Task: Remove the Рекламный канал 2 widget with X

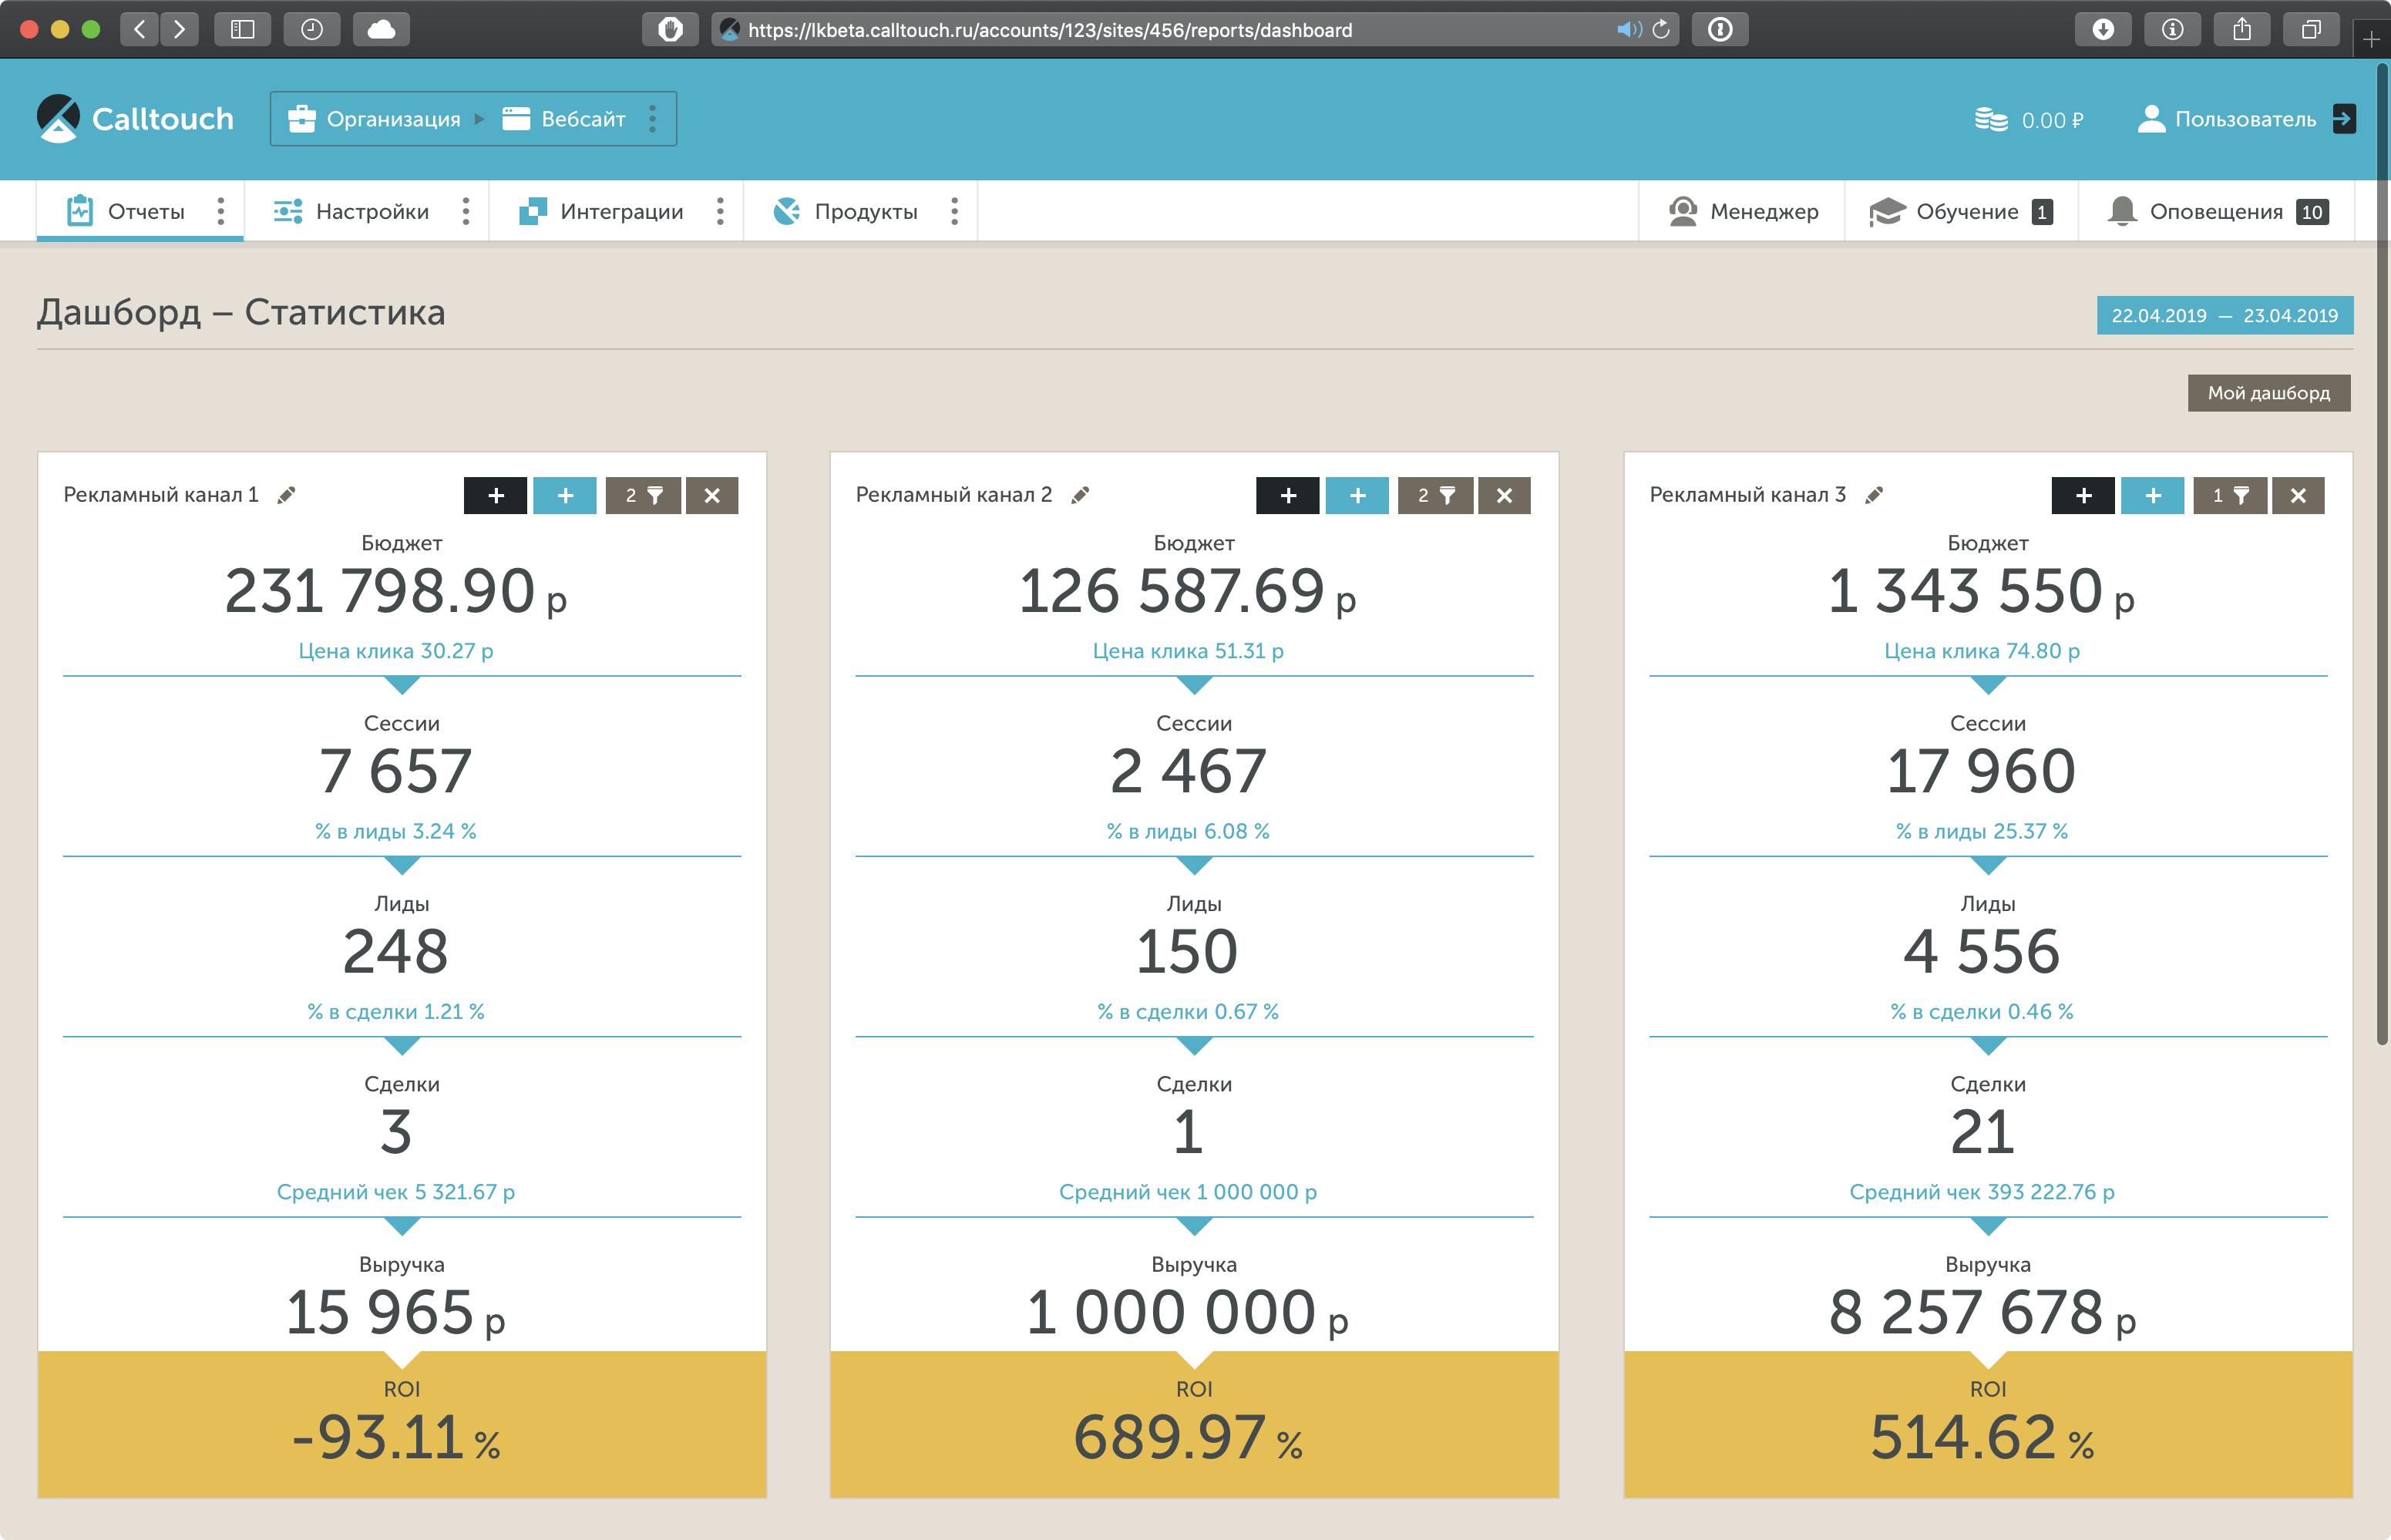Action: pos(1503,495)
